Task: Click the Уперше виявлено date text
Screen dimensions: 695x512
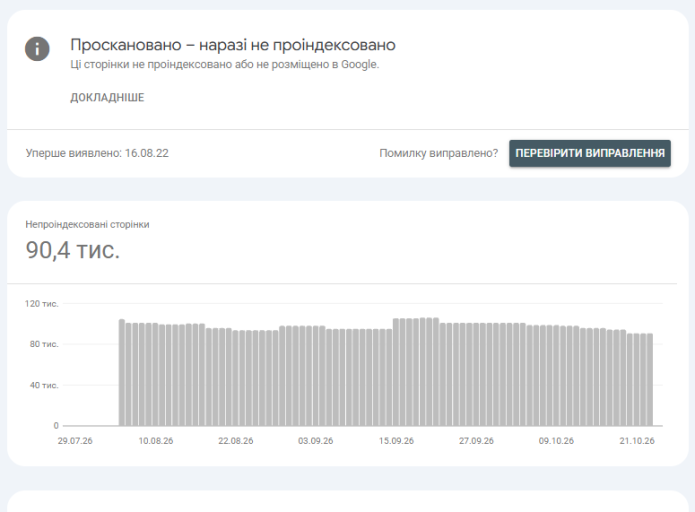Action: coord(97,153)
